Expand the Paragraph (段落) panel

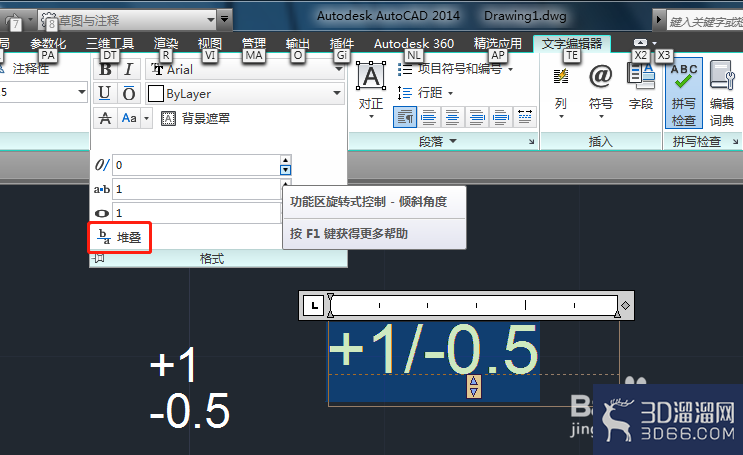[x=438, y=141]
